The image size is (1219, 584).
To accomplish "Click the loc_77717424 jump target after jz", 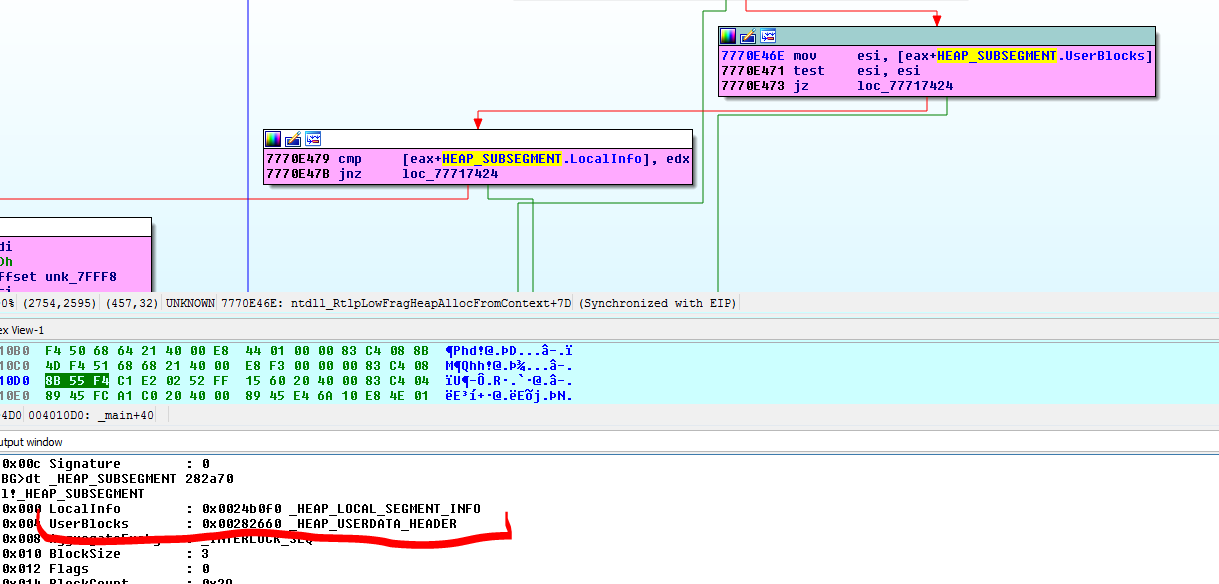I will coord(904,86).
